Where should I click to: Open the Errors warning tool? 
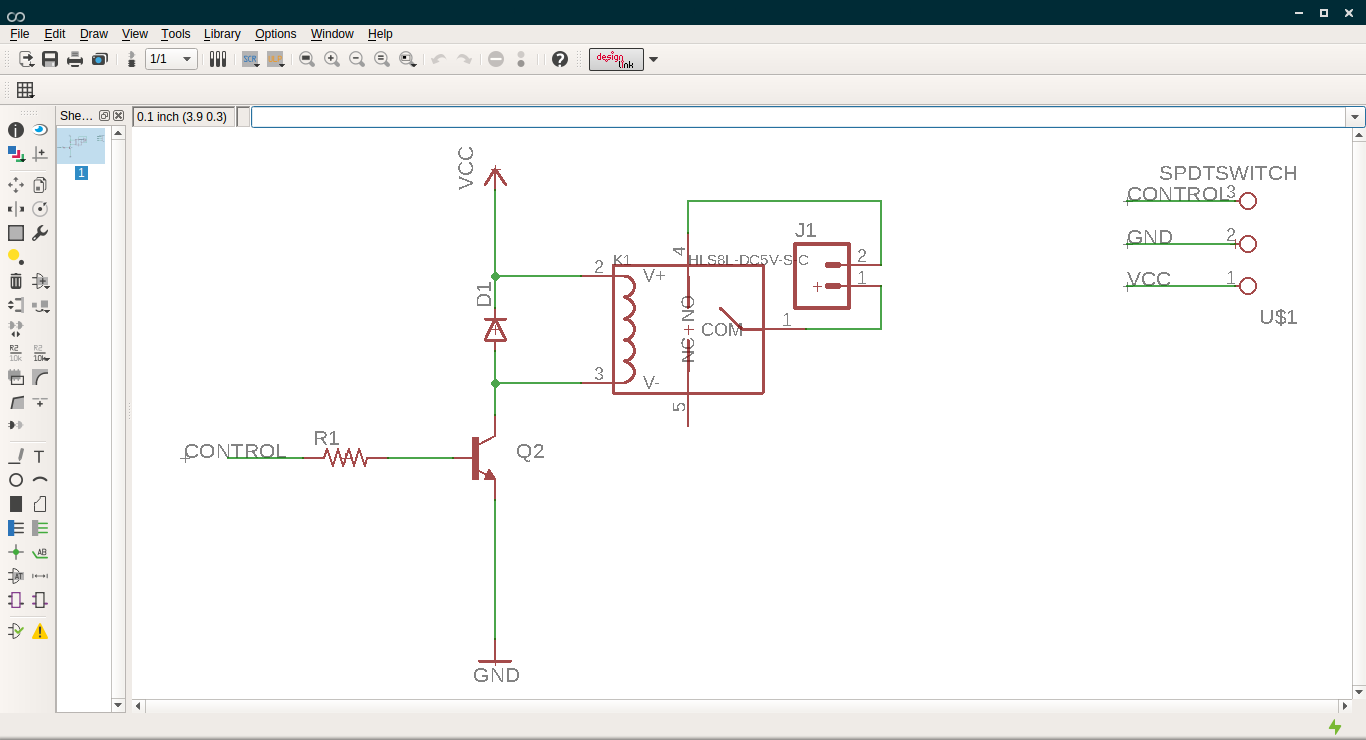(x=40, y=631)
